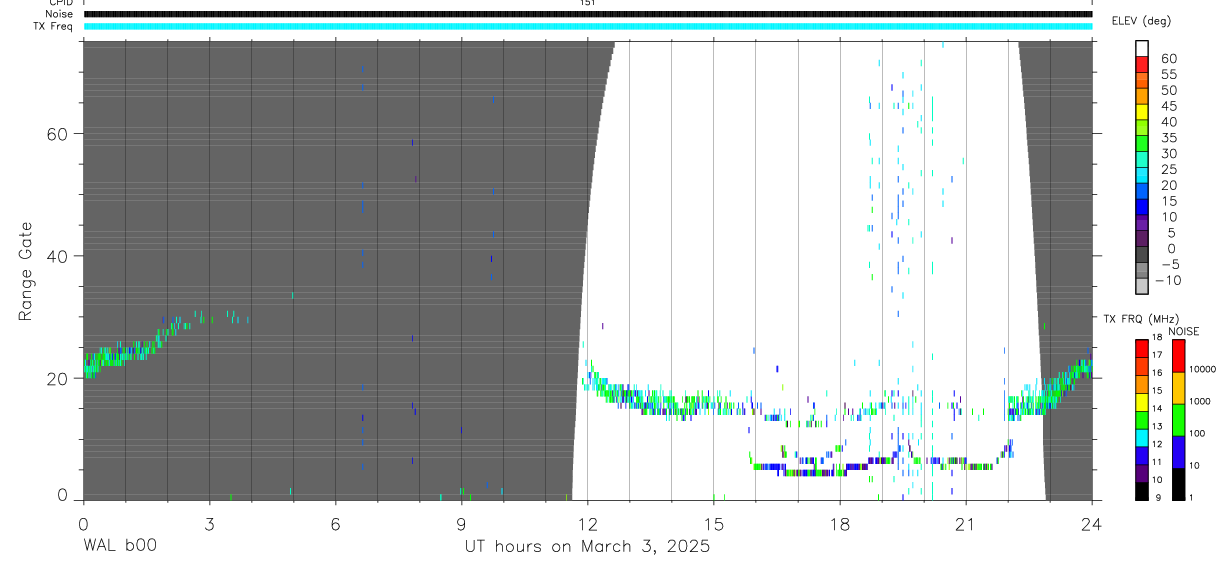Click the black Noise strip above the plot
The height and width of the screenshot is (567, 1228).
587,14
